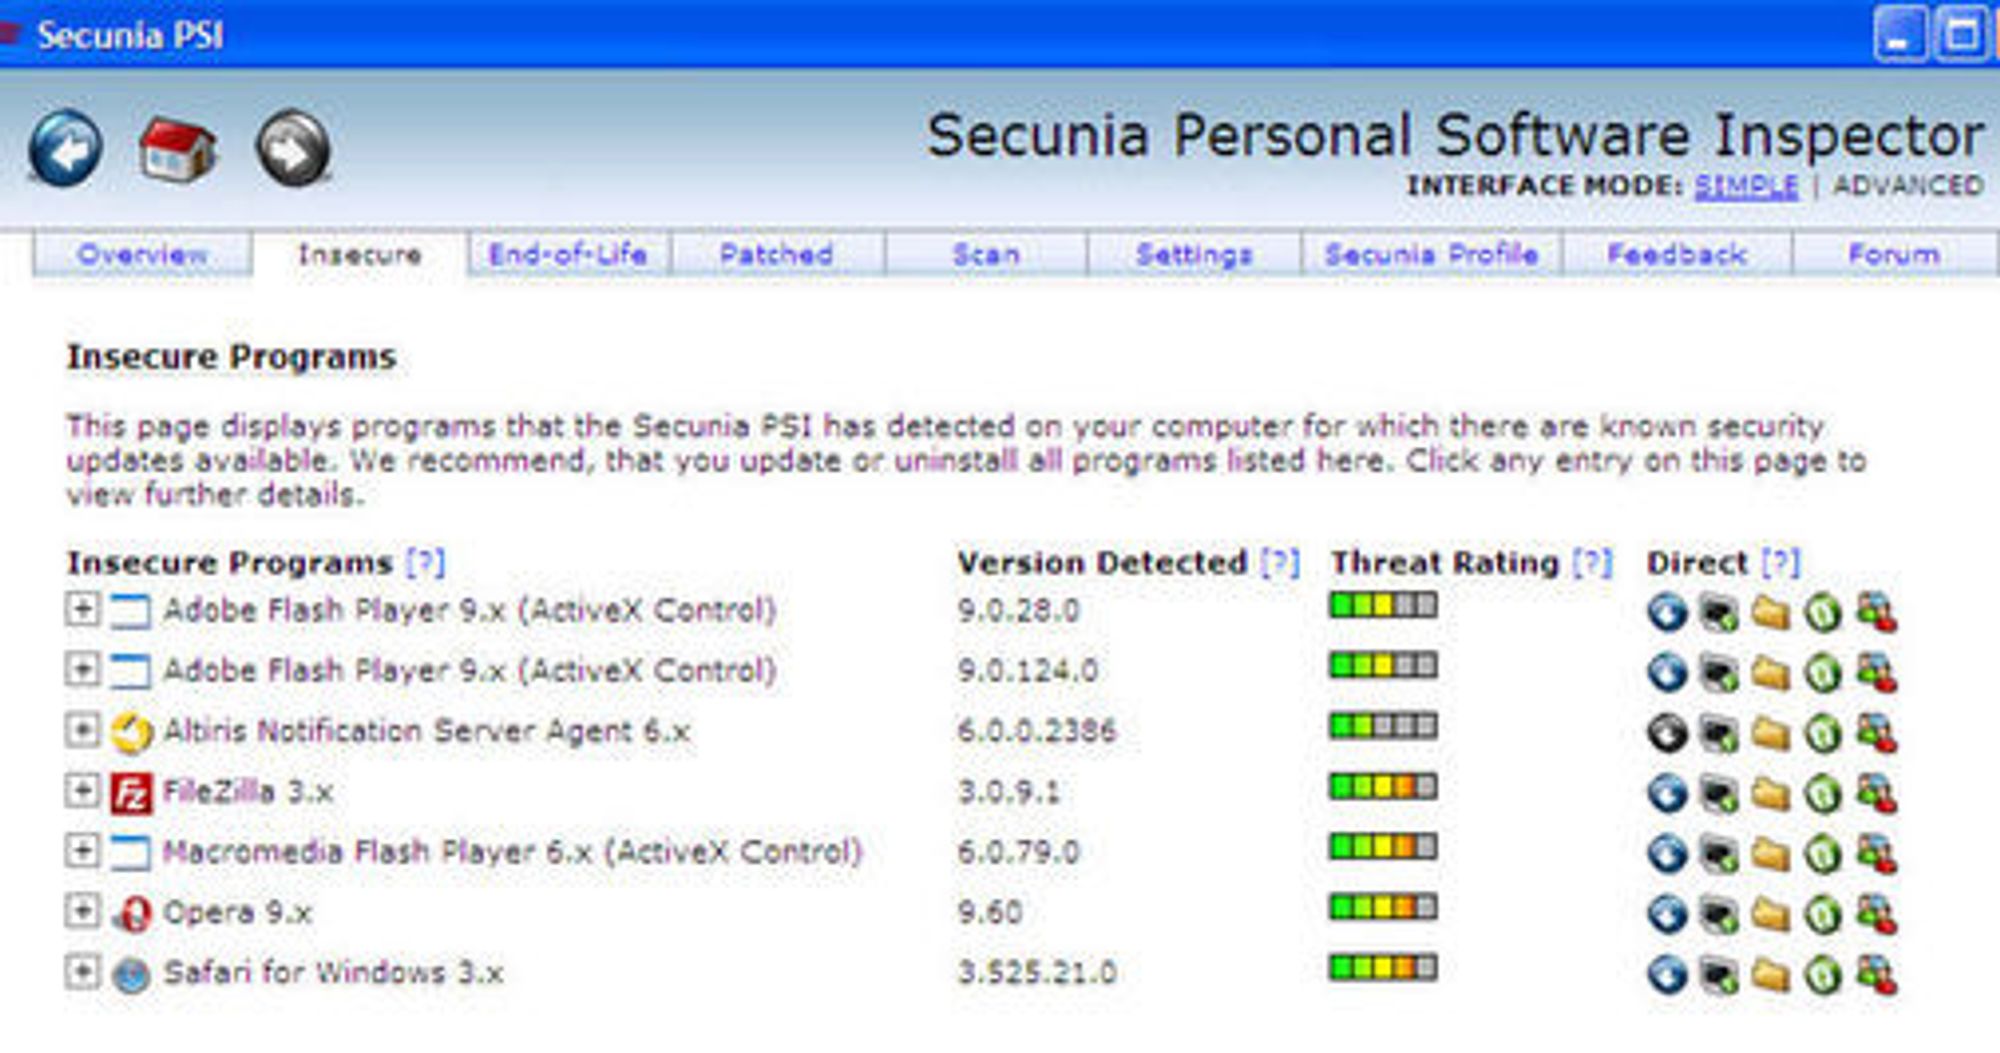2000x1053 pixels.
Task: Go forward with the grey arrow button
Action: pos(293,149)
